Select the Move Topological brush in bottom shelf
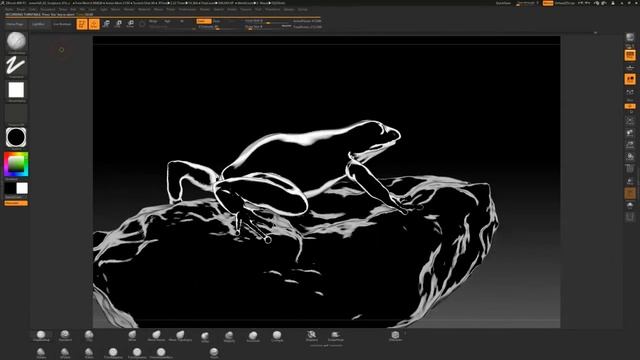Screen dimensions: 640x360 180,336
